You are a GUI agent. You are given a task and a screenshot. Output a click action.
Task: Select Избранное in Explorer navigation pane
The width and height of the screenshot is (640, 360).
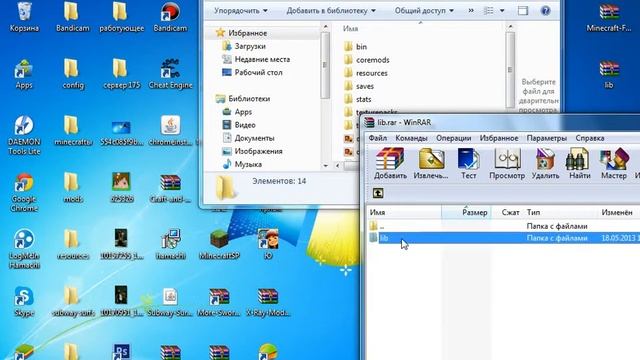click(x=247, y=33)
